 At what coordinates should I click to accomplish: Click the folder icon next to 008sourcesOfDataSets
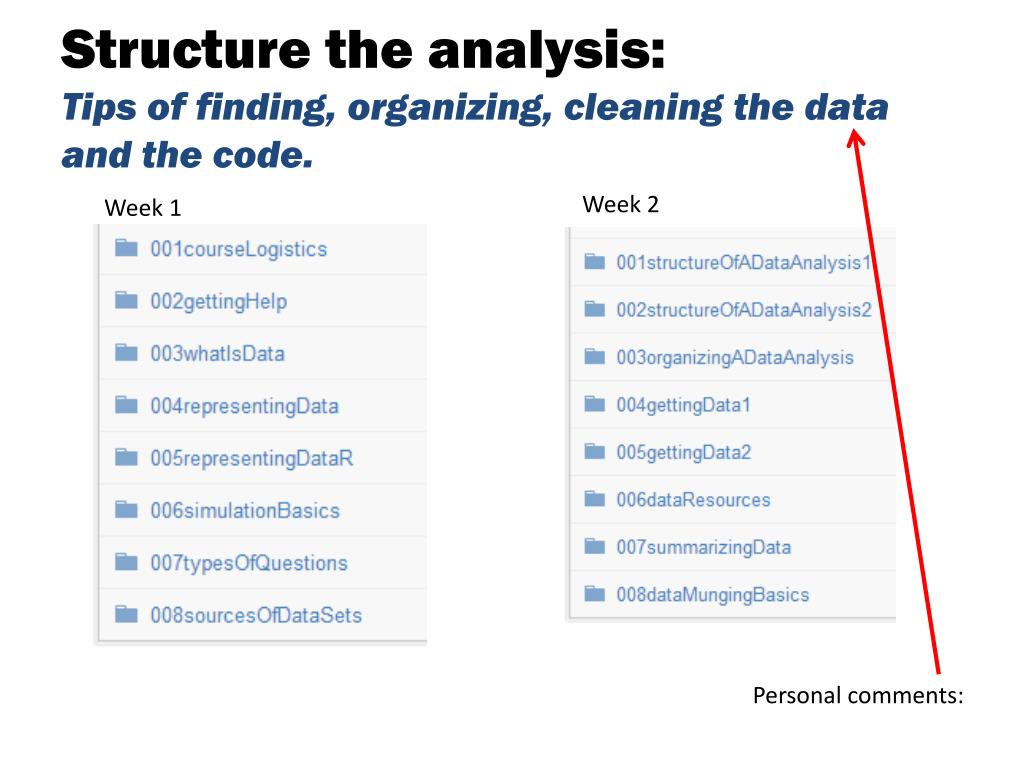coord(126,614)
